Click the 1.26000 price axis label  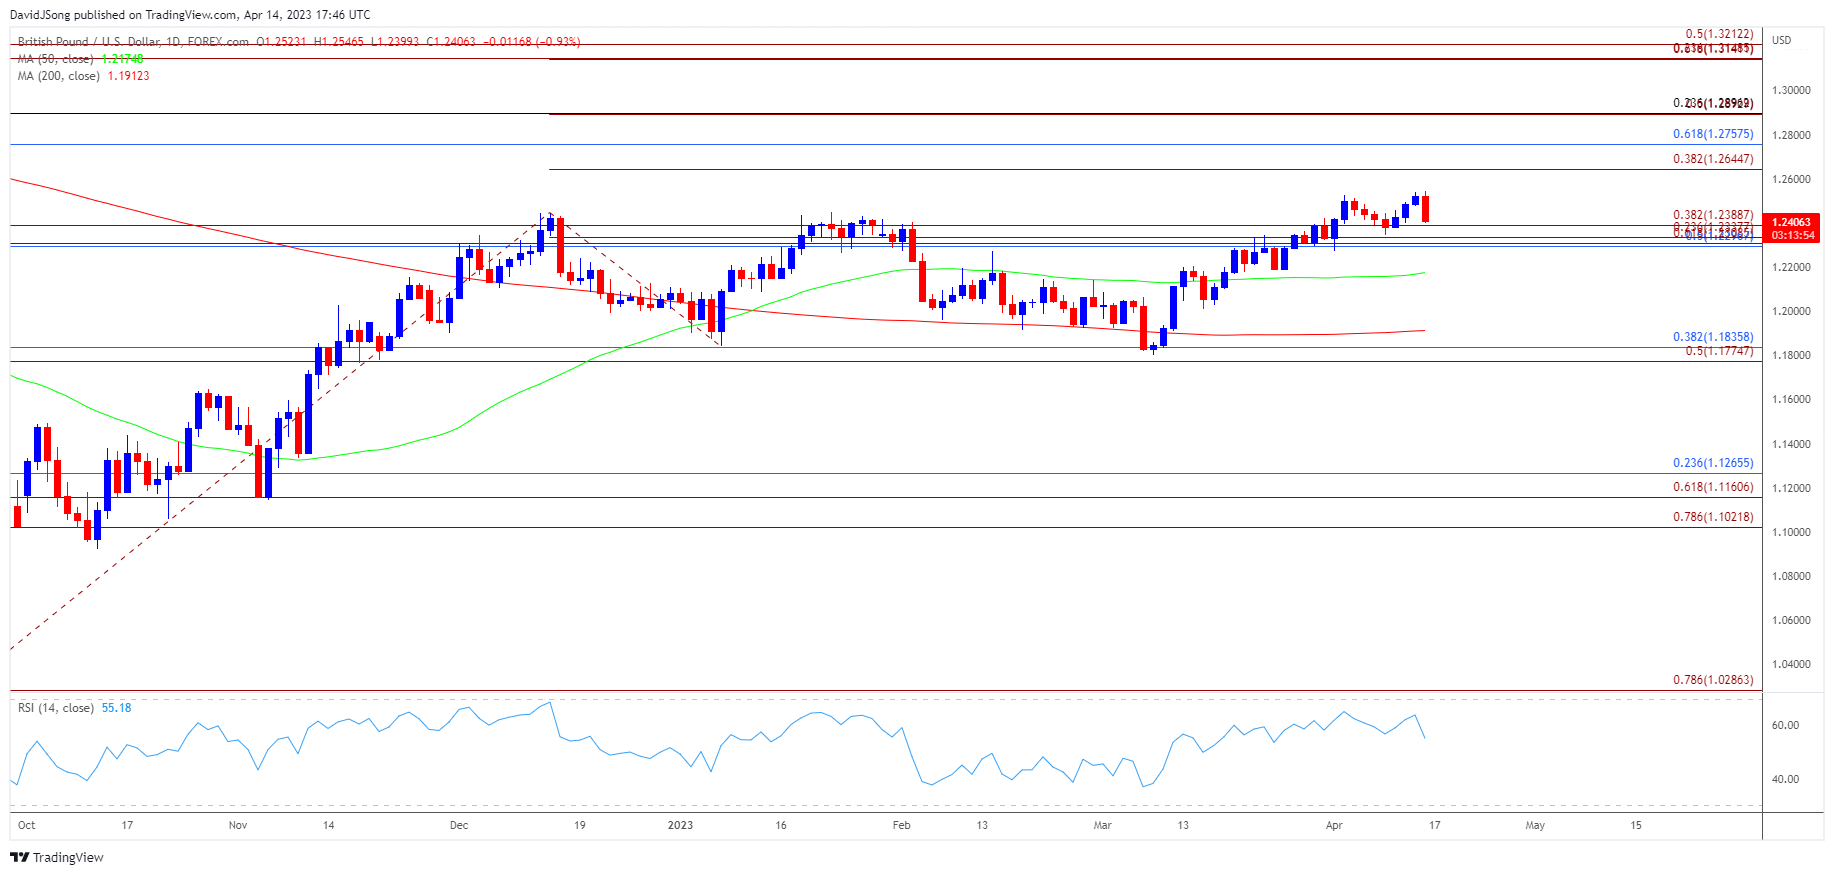[1791, 179]
